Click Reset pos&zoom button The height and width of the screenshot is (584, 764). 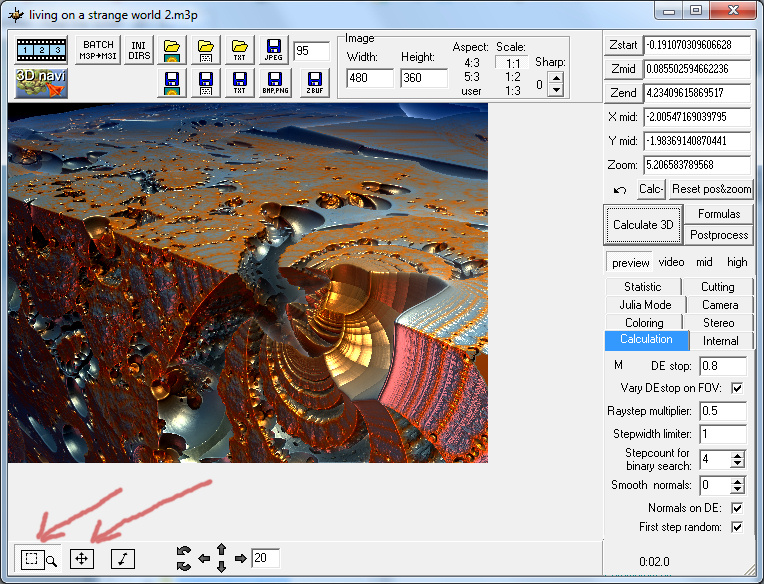pos(711,189)
